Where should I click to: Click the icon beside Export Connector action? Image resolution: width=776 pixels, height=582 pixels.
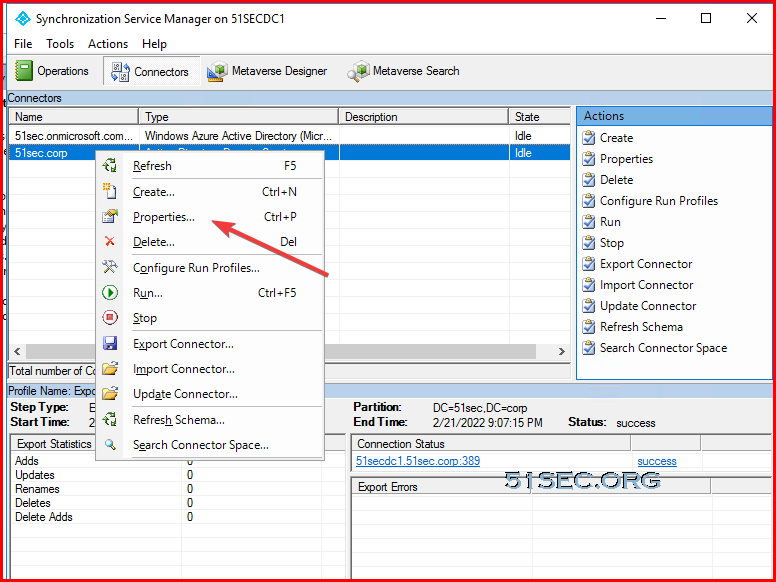click(589, 264)
